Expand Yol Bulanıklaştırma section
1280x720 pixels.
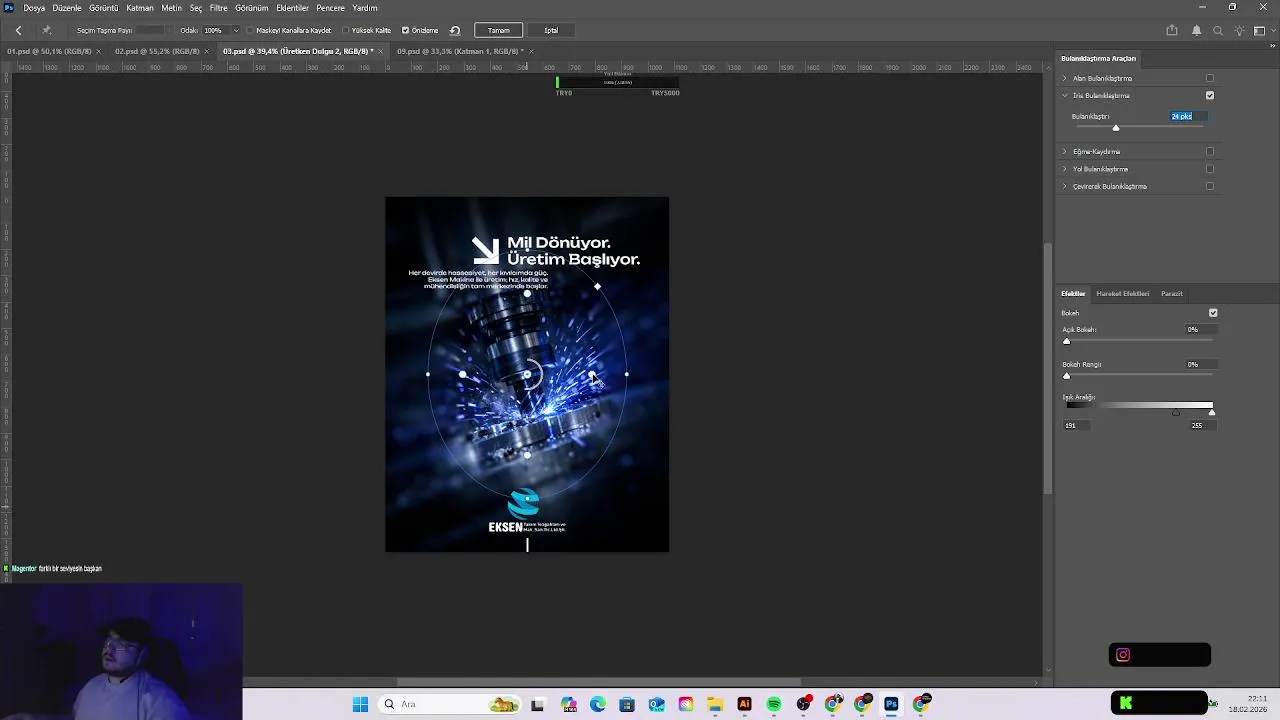(1065, 169)
